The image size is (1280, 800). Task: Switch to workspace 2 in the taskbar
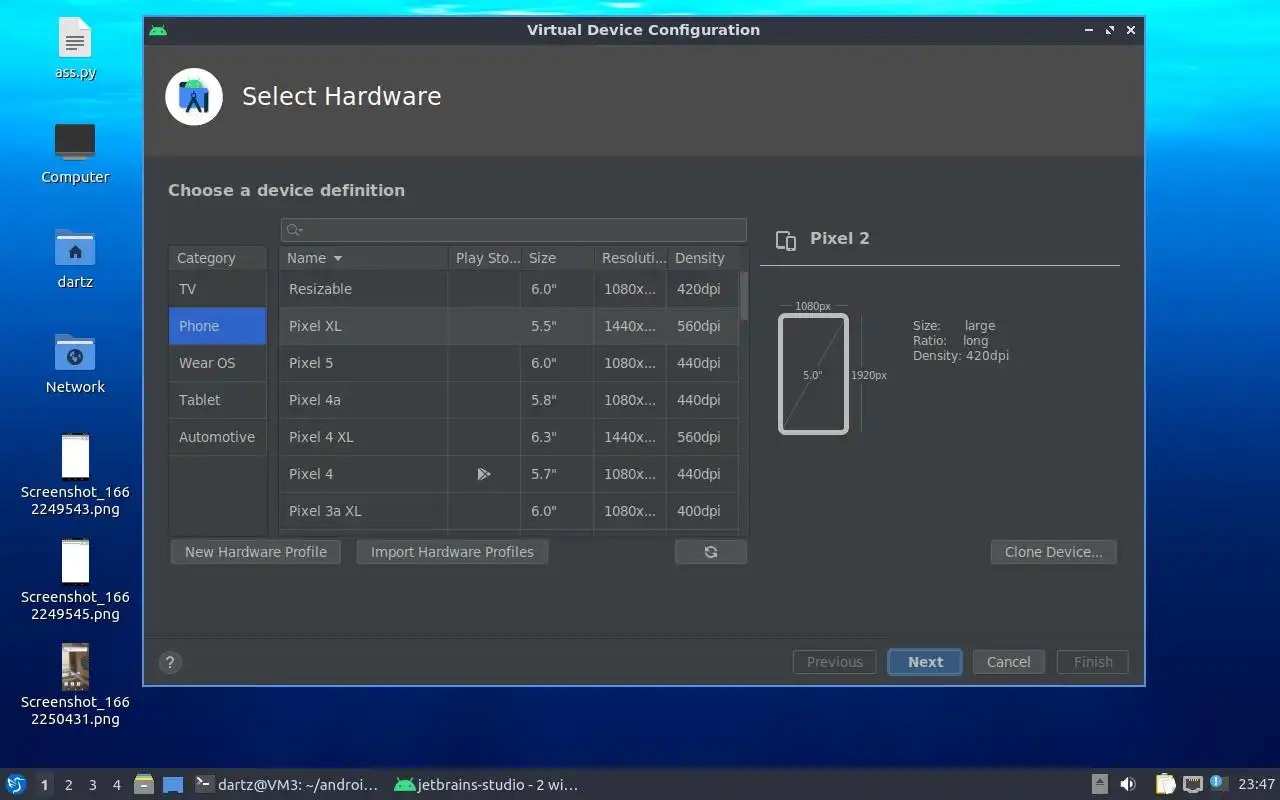[68, 785]
